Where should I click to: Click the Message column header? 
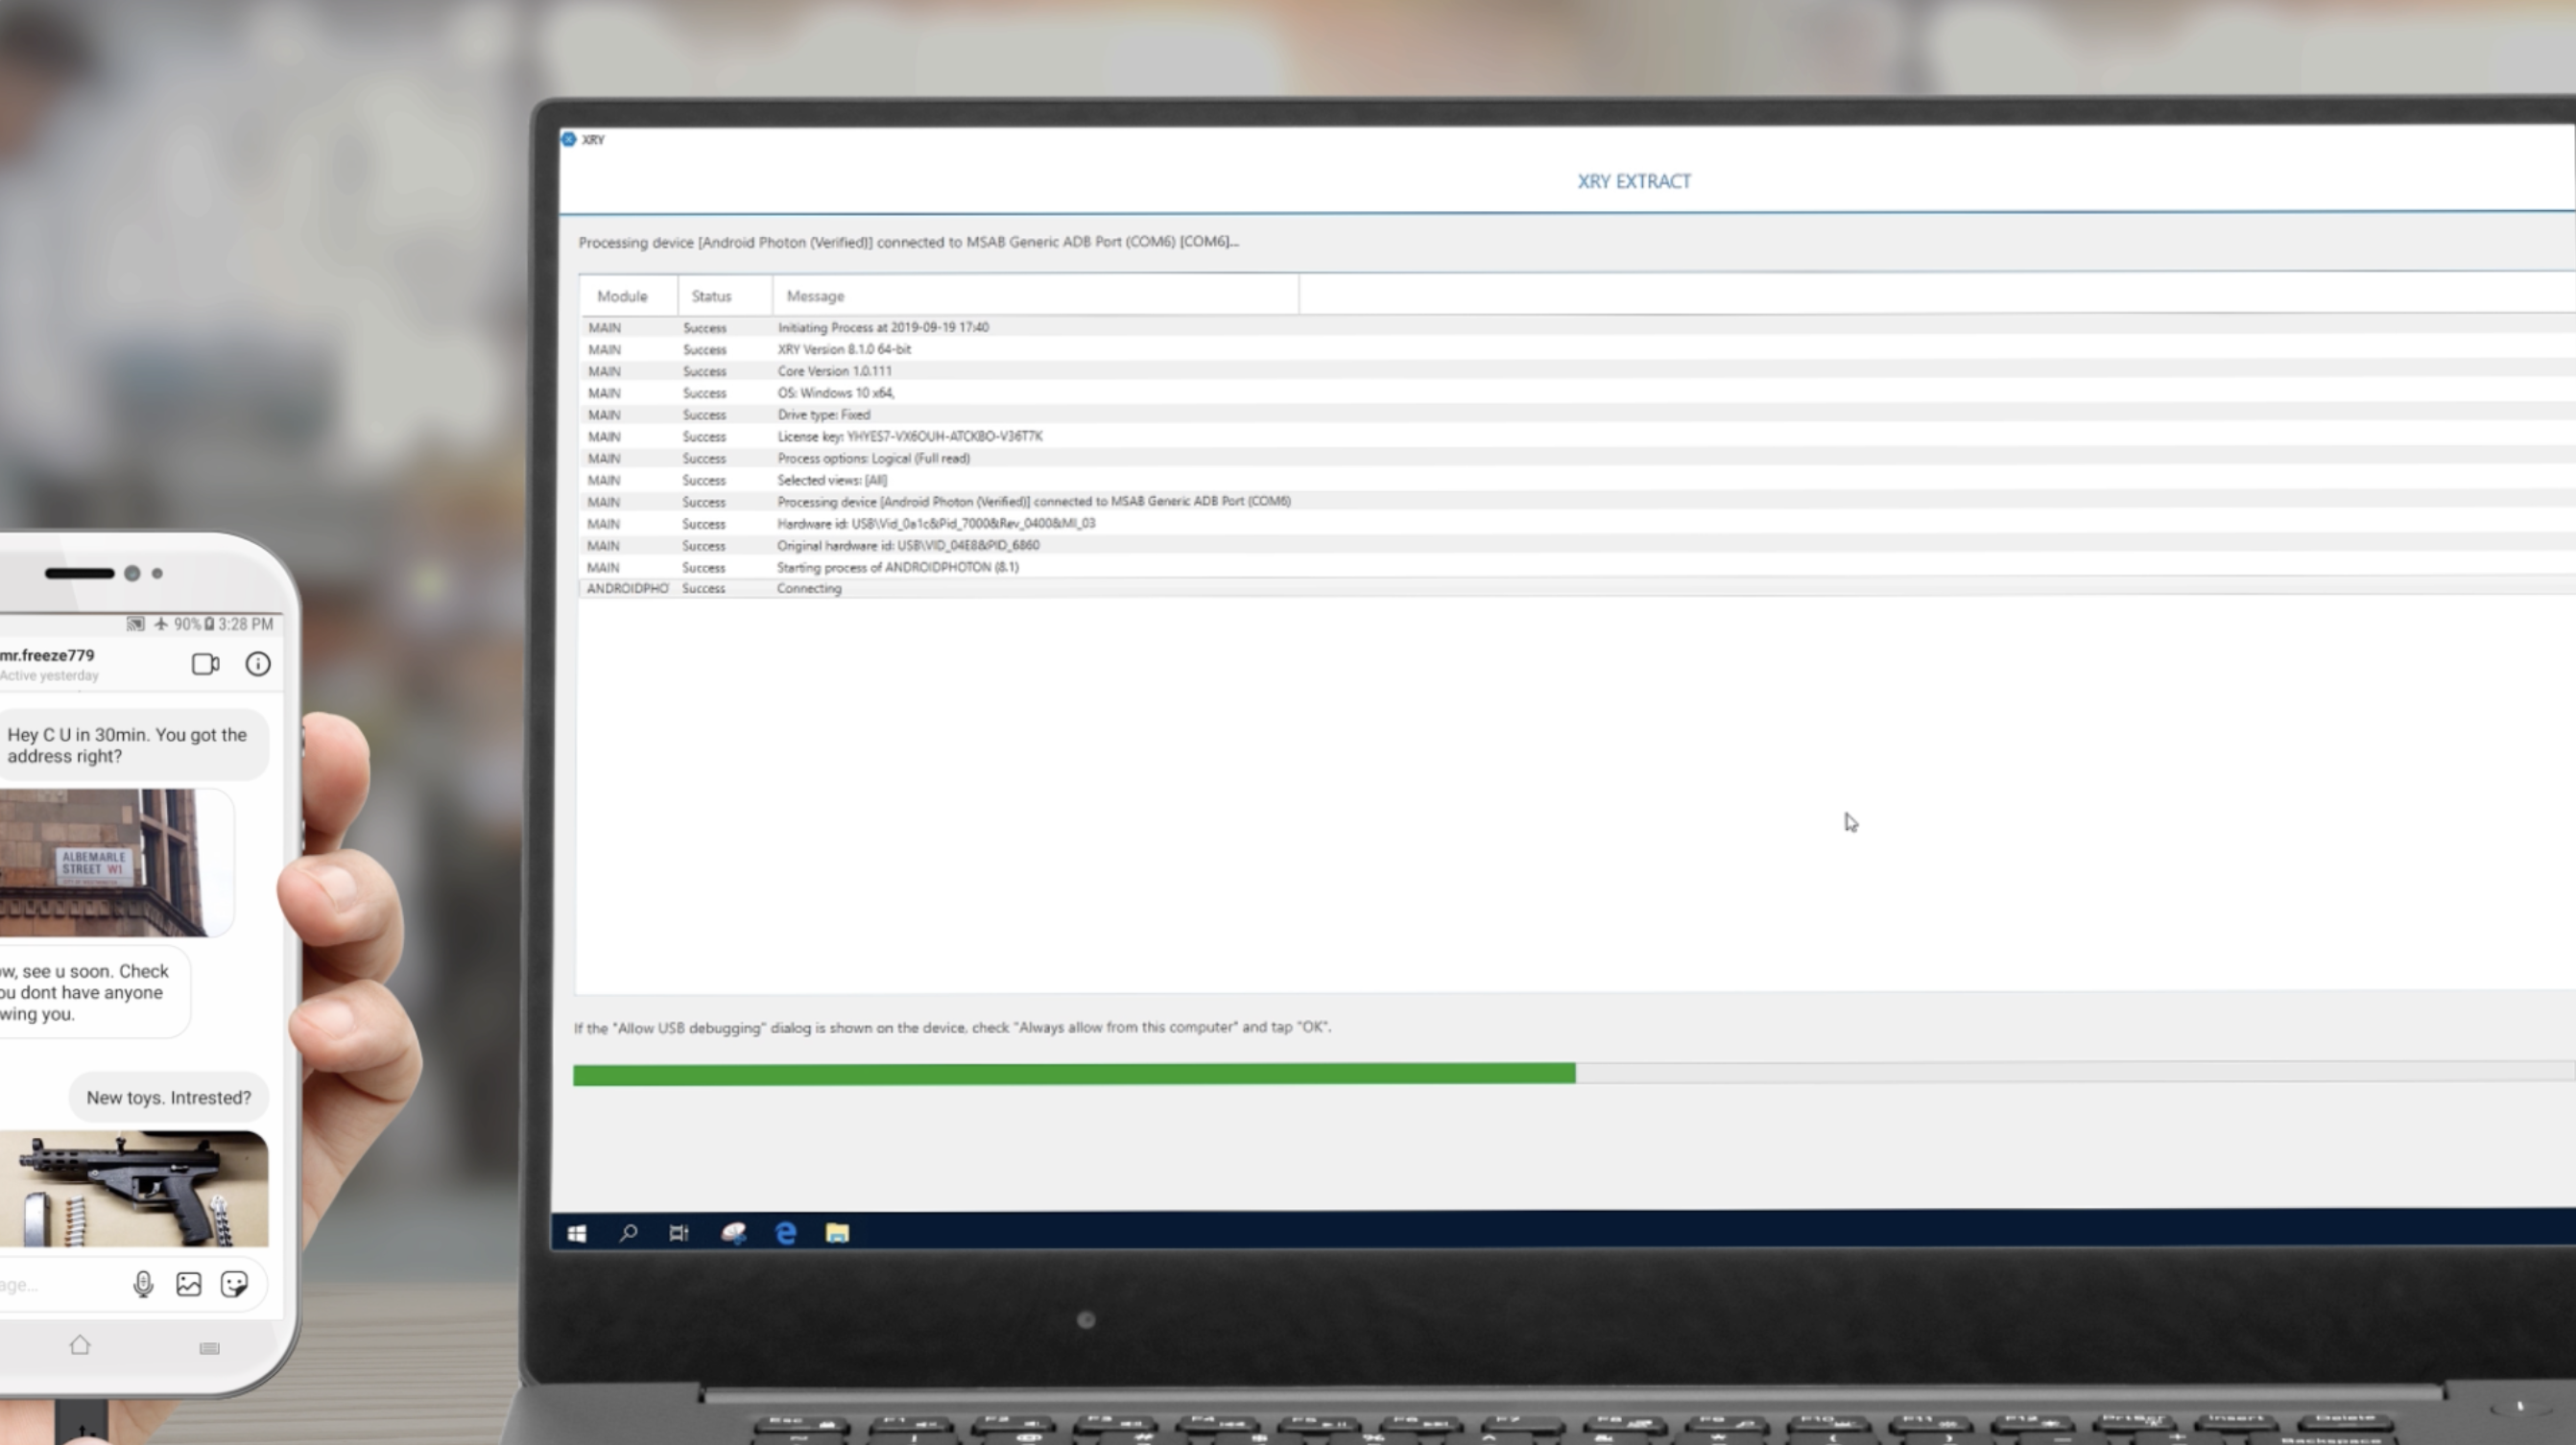(x=1035, y=296)
